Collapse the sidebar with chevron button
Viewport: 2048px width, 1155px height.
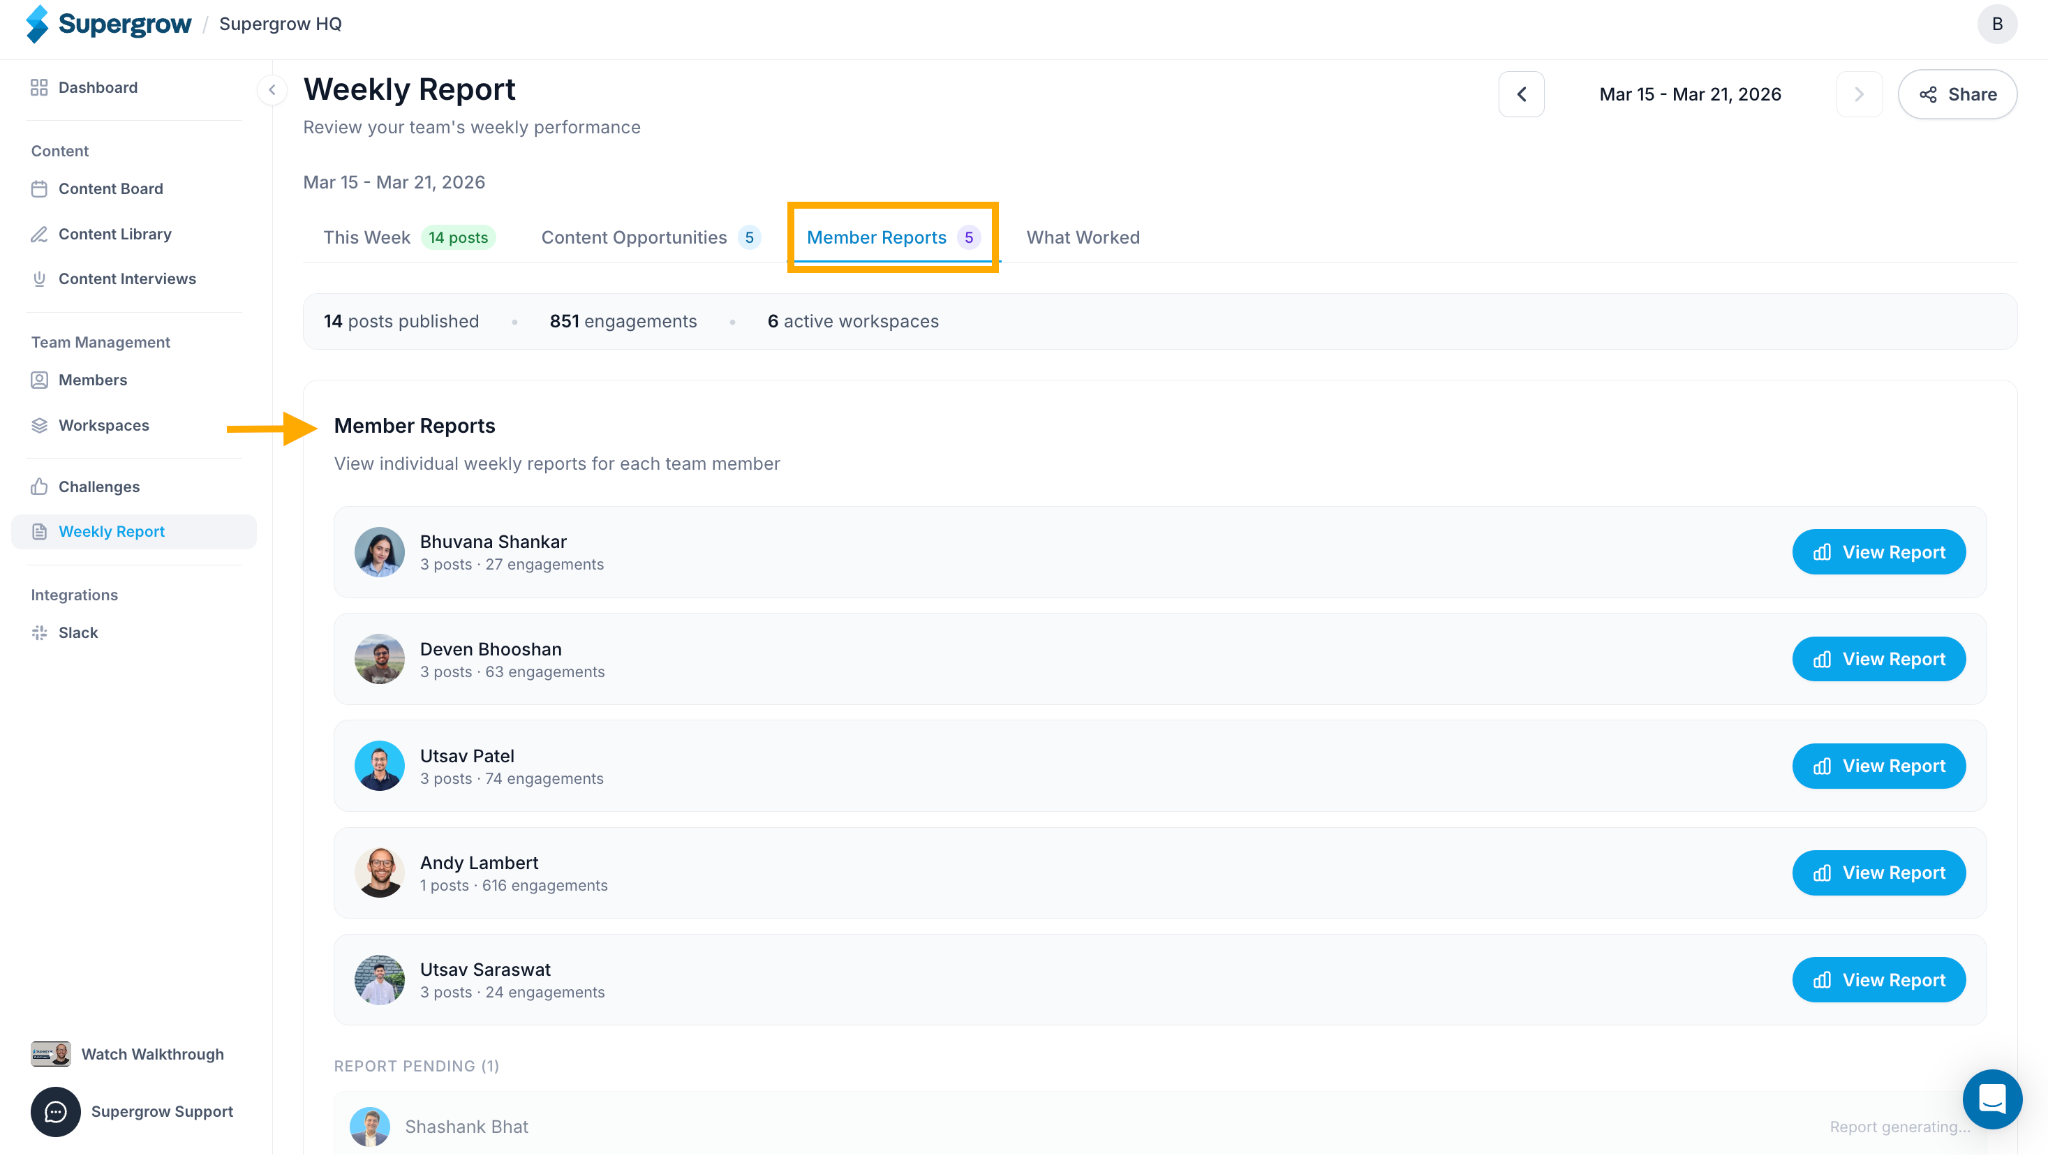(x=272, y=90)
